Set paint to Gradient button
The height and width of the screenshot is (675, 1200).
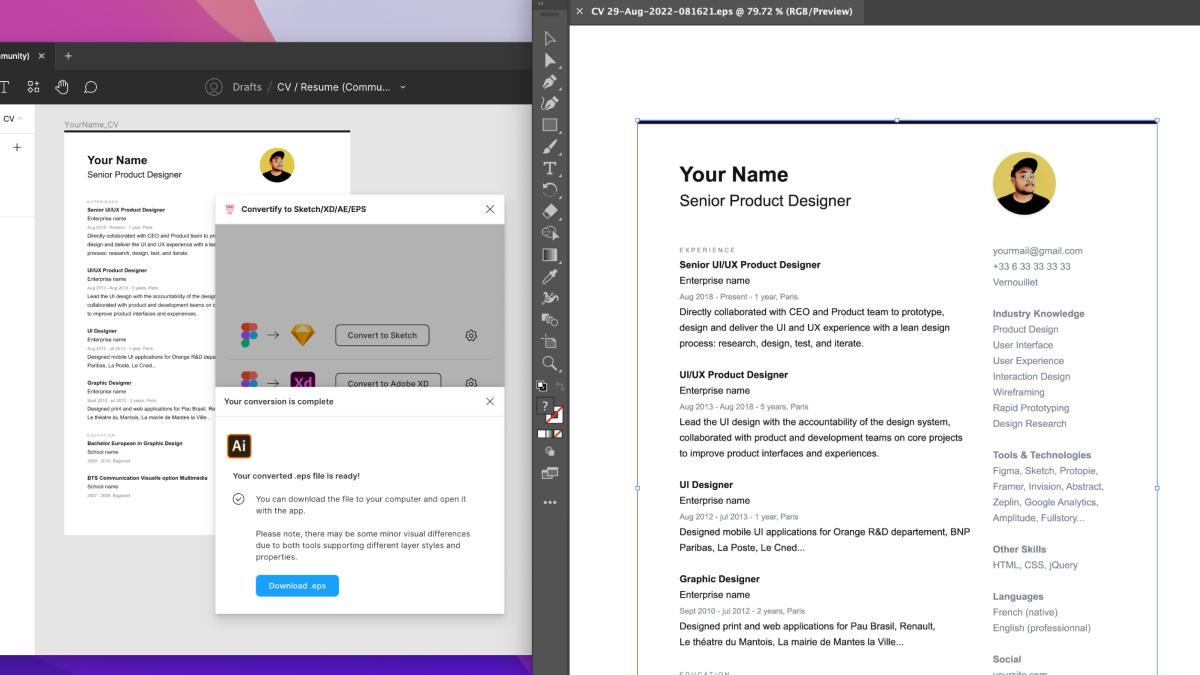550,435
